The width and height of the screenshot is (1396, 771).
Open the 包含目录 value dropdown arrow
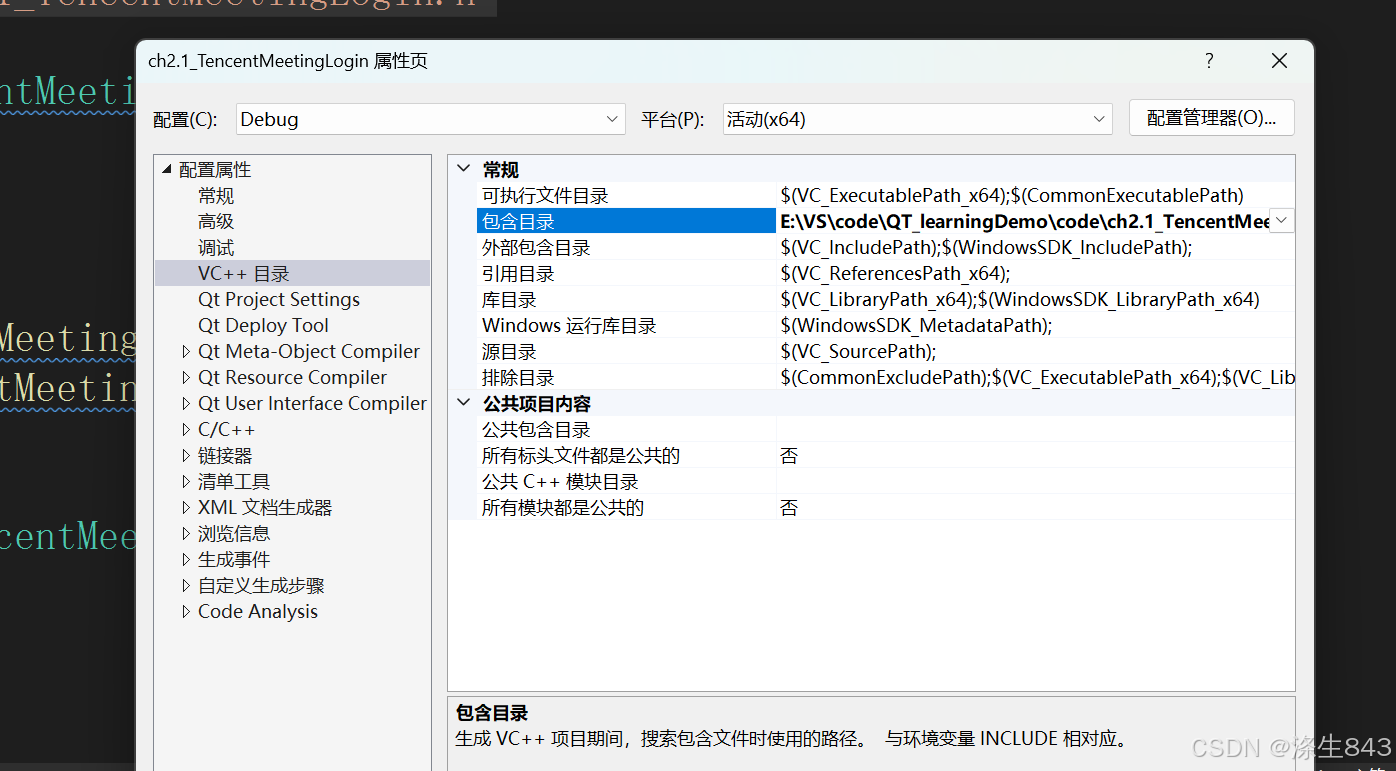click(x=1281, y=219)
